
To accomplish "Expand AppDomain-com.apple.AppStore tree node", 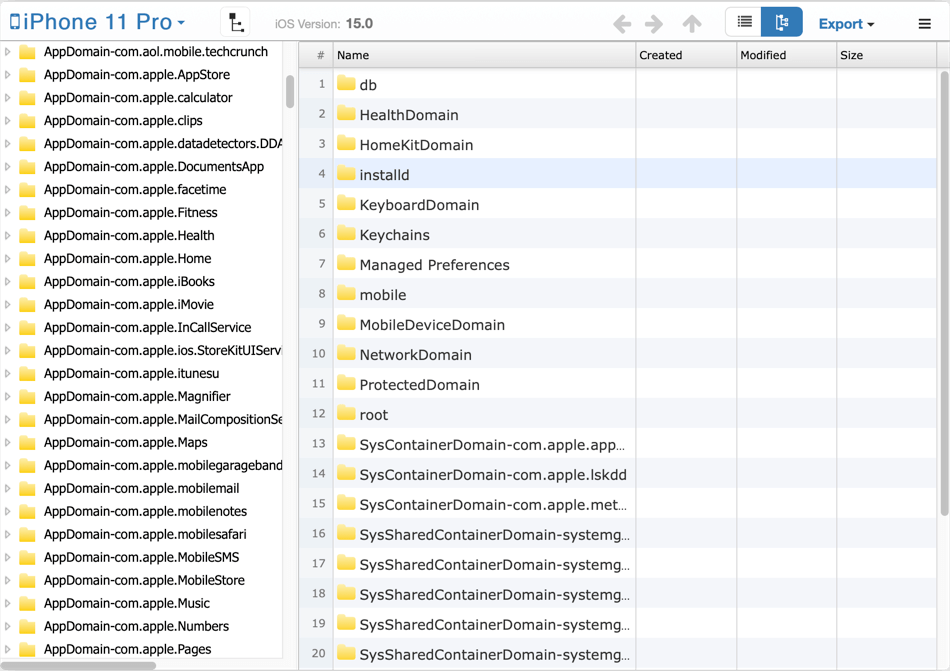I will click(x=7, y=75).
